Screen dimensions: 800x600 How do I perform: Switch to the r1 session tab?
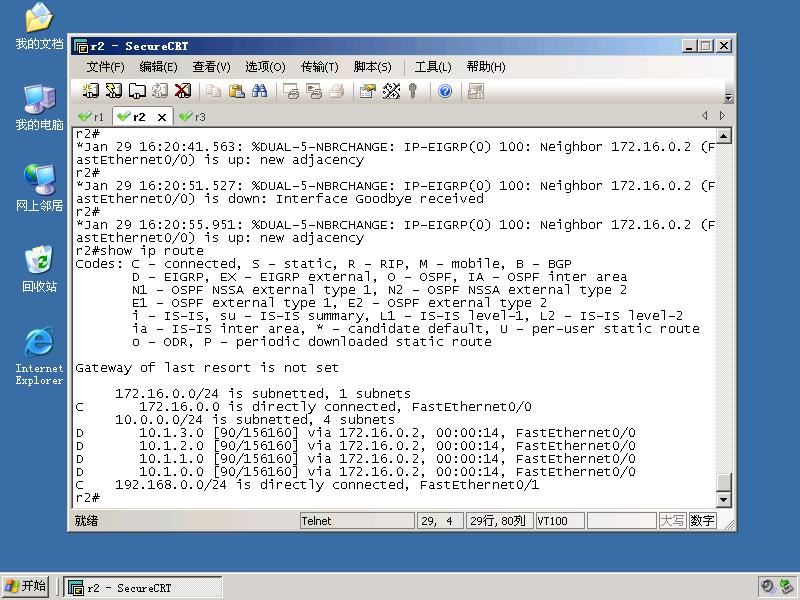tap(92, 117)
